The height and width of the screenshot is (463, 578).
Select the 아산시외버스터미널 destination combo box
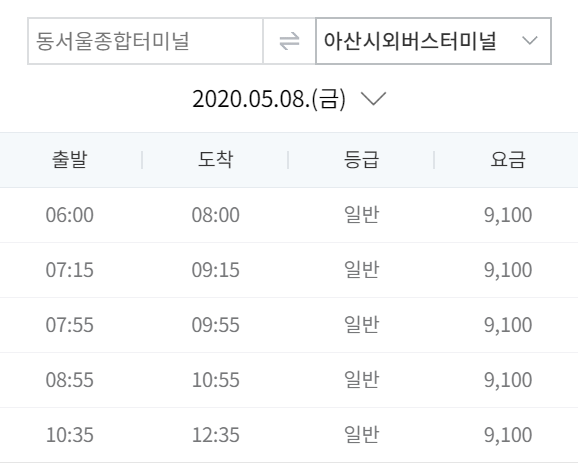(434, 41)
